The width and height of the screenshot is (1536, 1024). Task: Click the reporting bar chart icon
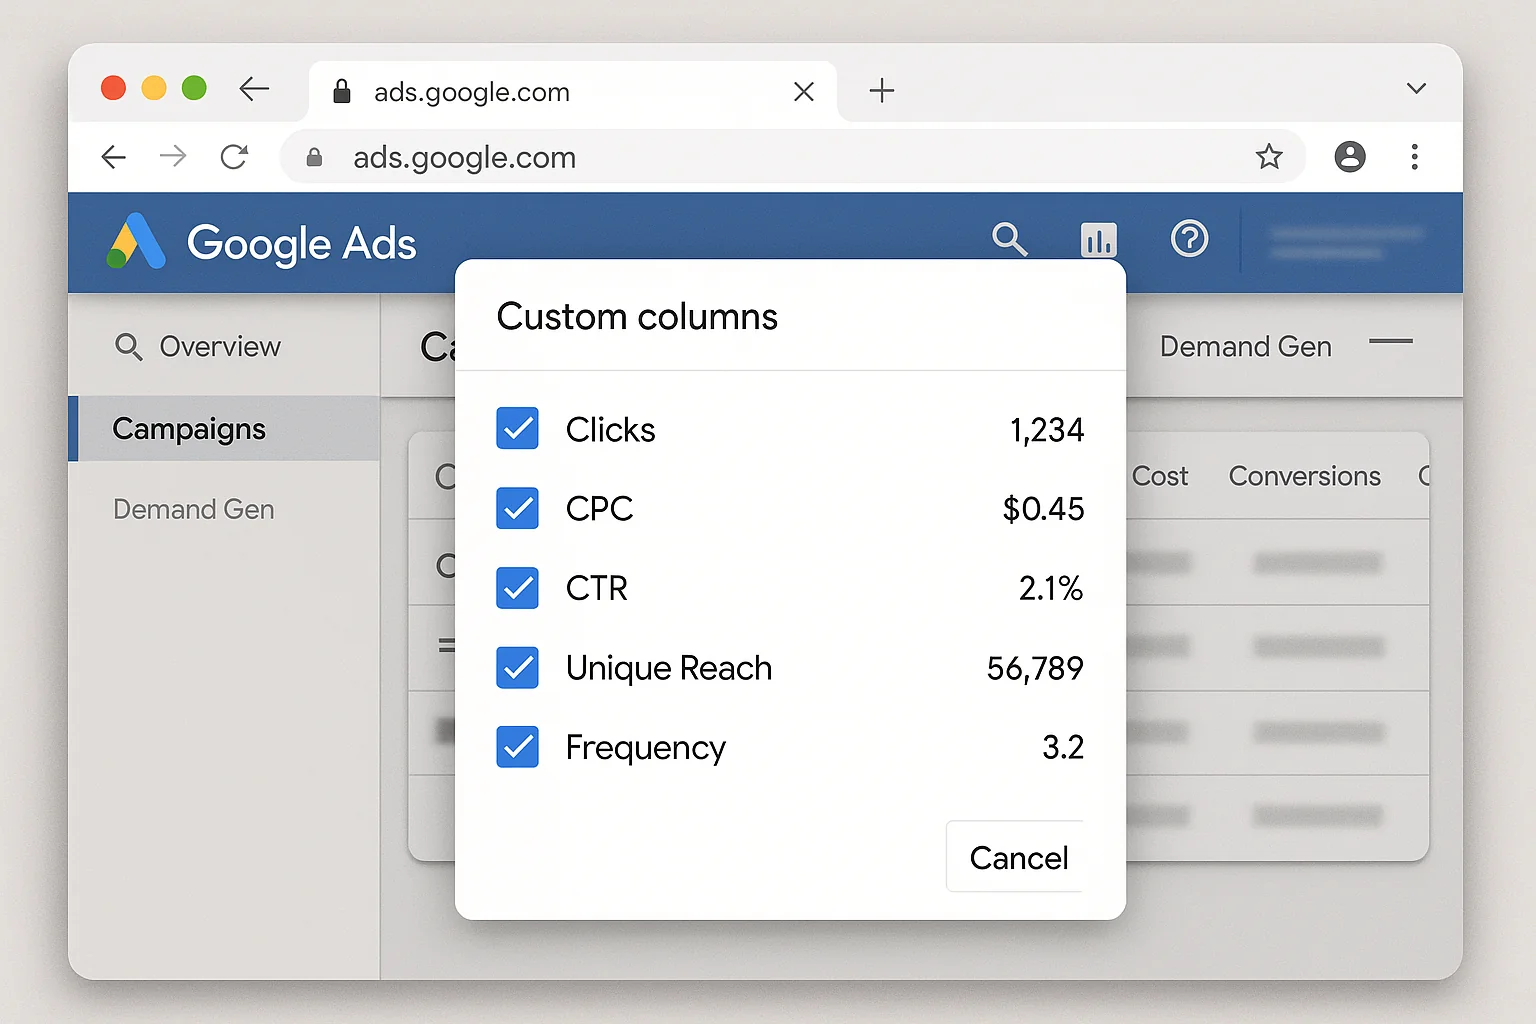(x=1098, y=240)
